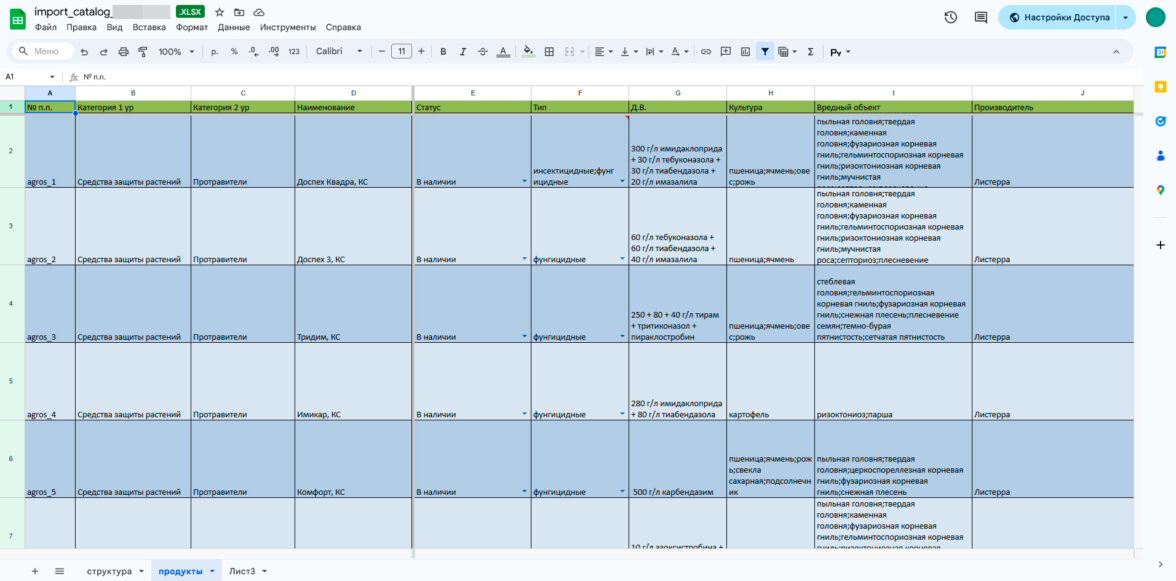This screenshot has width=1176, height=581.
Task: Star the import_catalog document
Action: 219,12
